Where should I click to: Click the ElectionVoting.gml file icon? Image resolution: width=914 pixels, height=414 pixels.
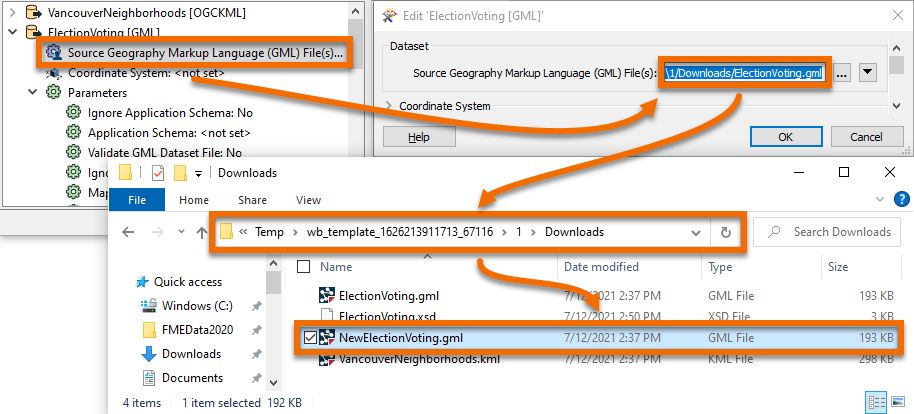coord(327,295)
